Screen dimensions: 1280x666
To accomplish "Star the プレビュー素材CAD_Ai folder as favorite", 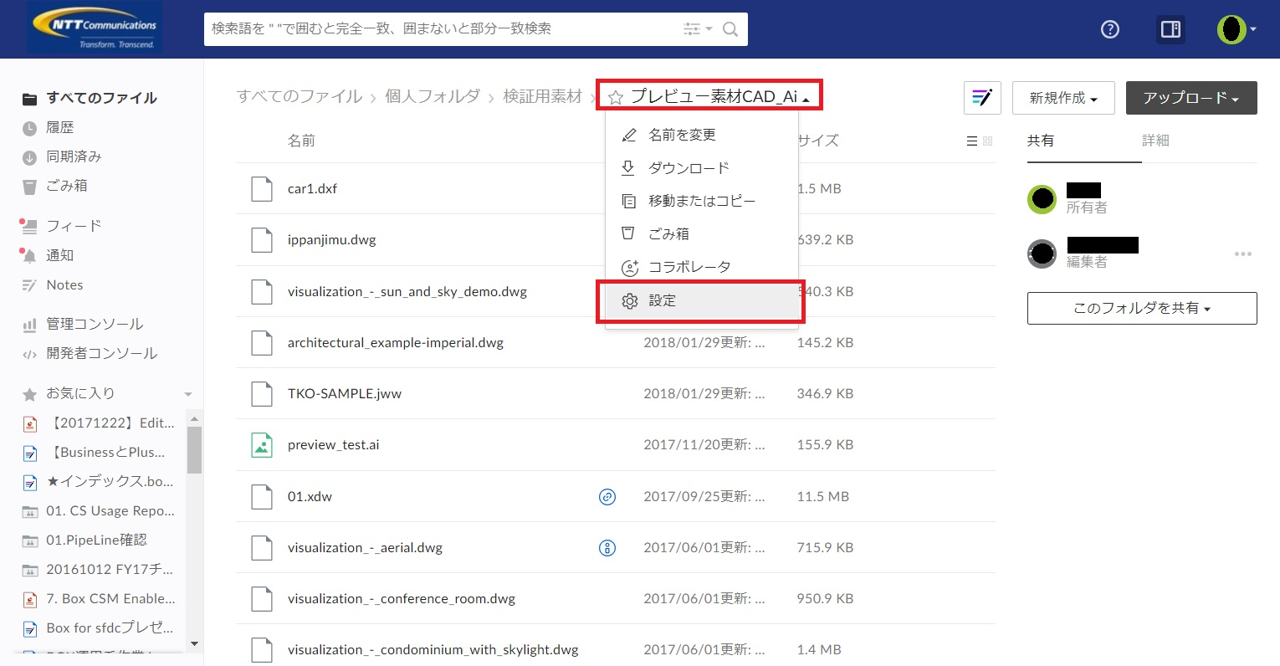I will point(616,97).
